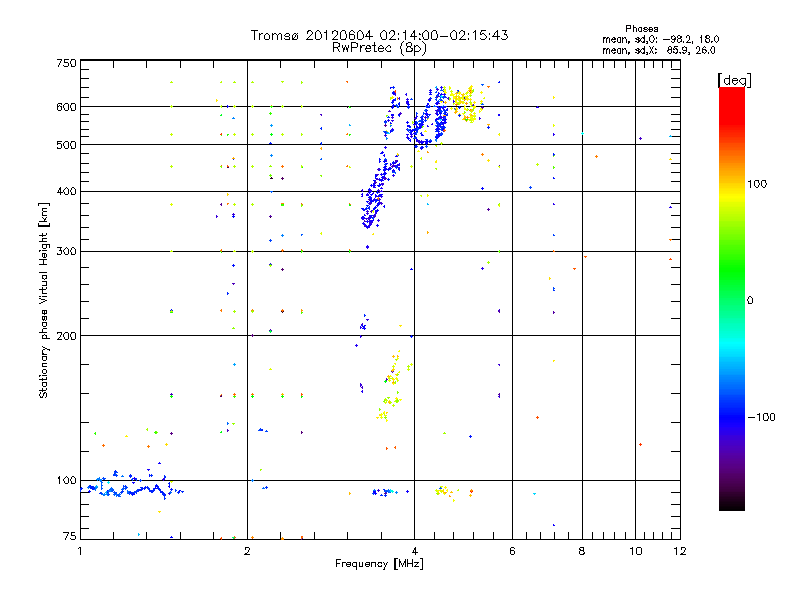Click the phase colorbar gradient

pos(732,298)
